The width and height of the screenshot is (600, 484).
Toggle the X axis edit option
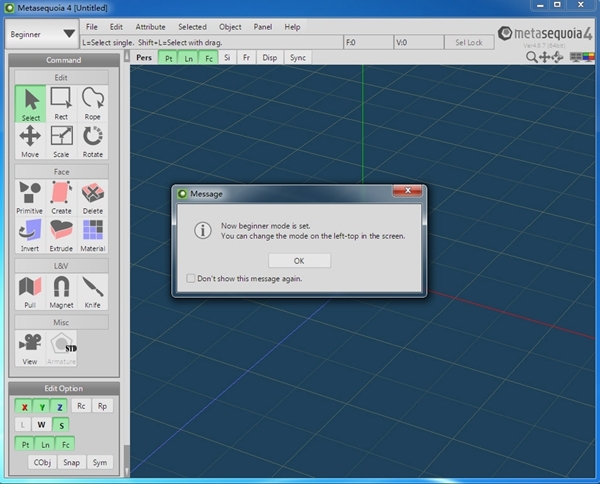pyautogui.click(x=23, y=406)
